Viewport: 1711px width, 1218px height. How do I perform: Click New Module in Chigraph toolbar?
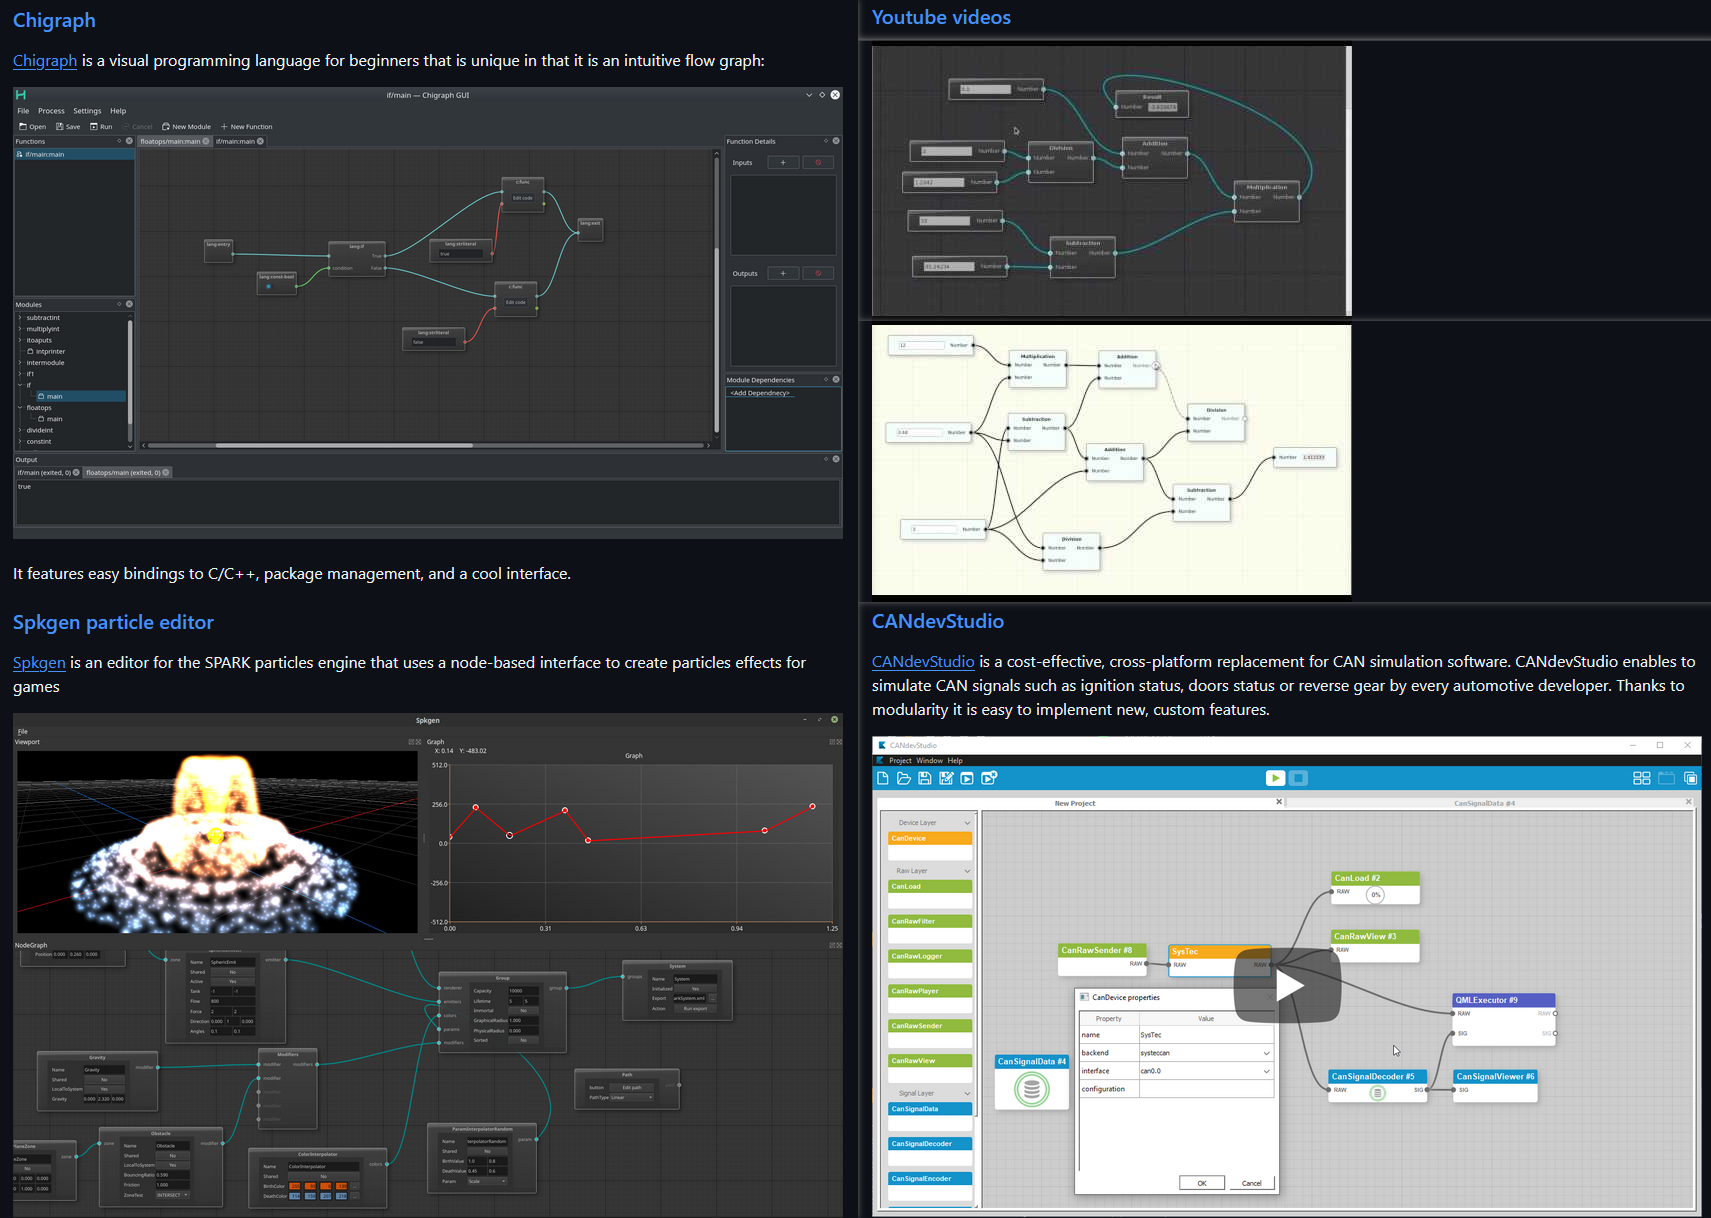186,127
